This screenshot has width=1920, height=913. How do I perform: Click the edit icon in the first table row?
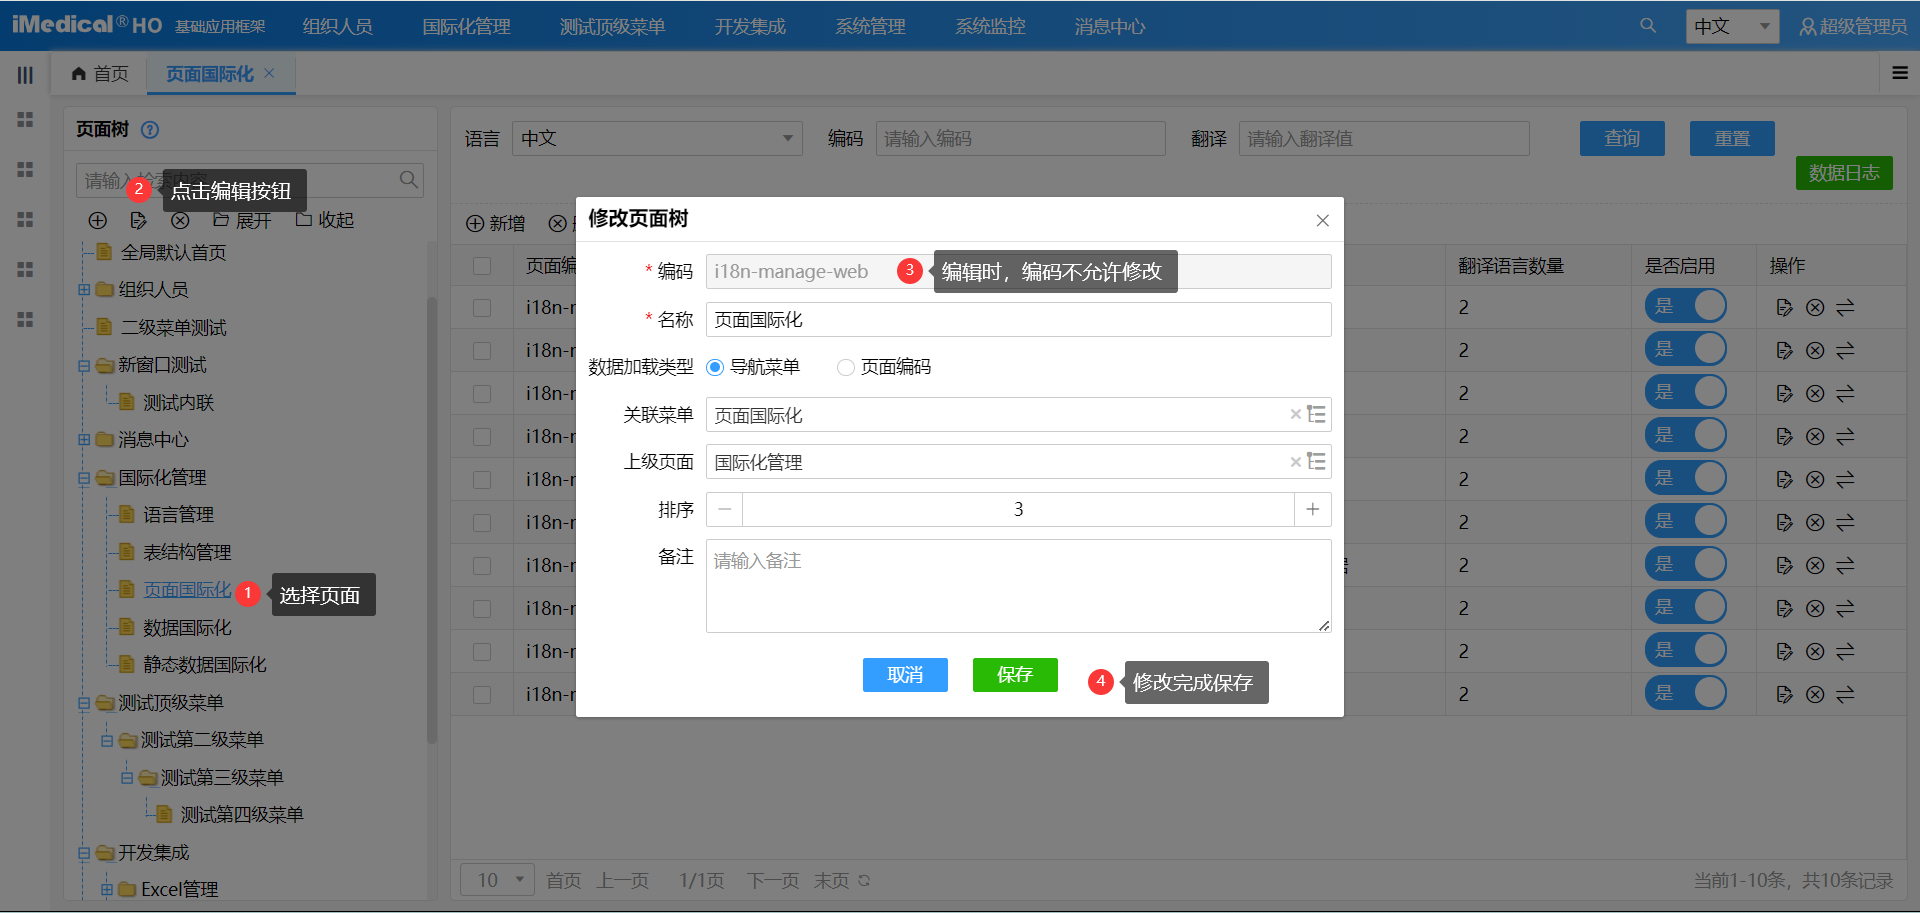1784,307
